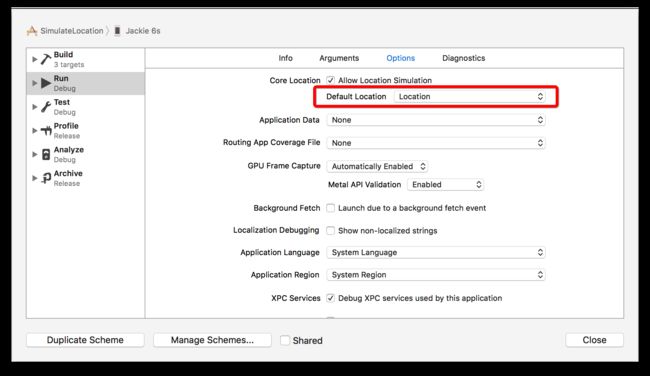Viewport: 650px width, 376px height.
Task: Click the Localization Debugging label
Action: (276, 230)
